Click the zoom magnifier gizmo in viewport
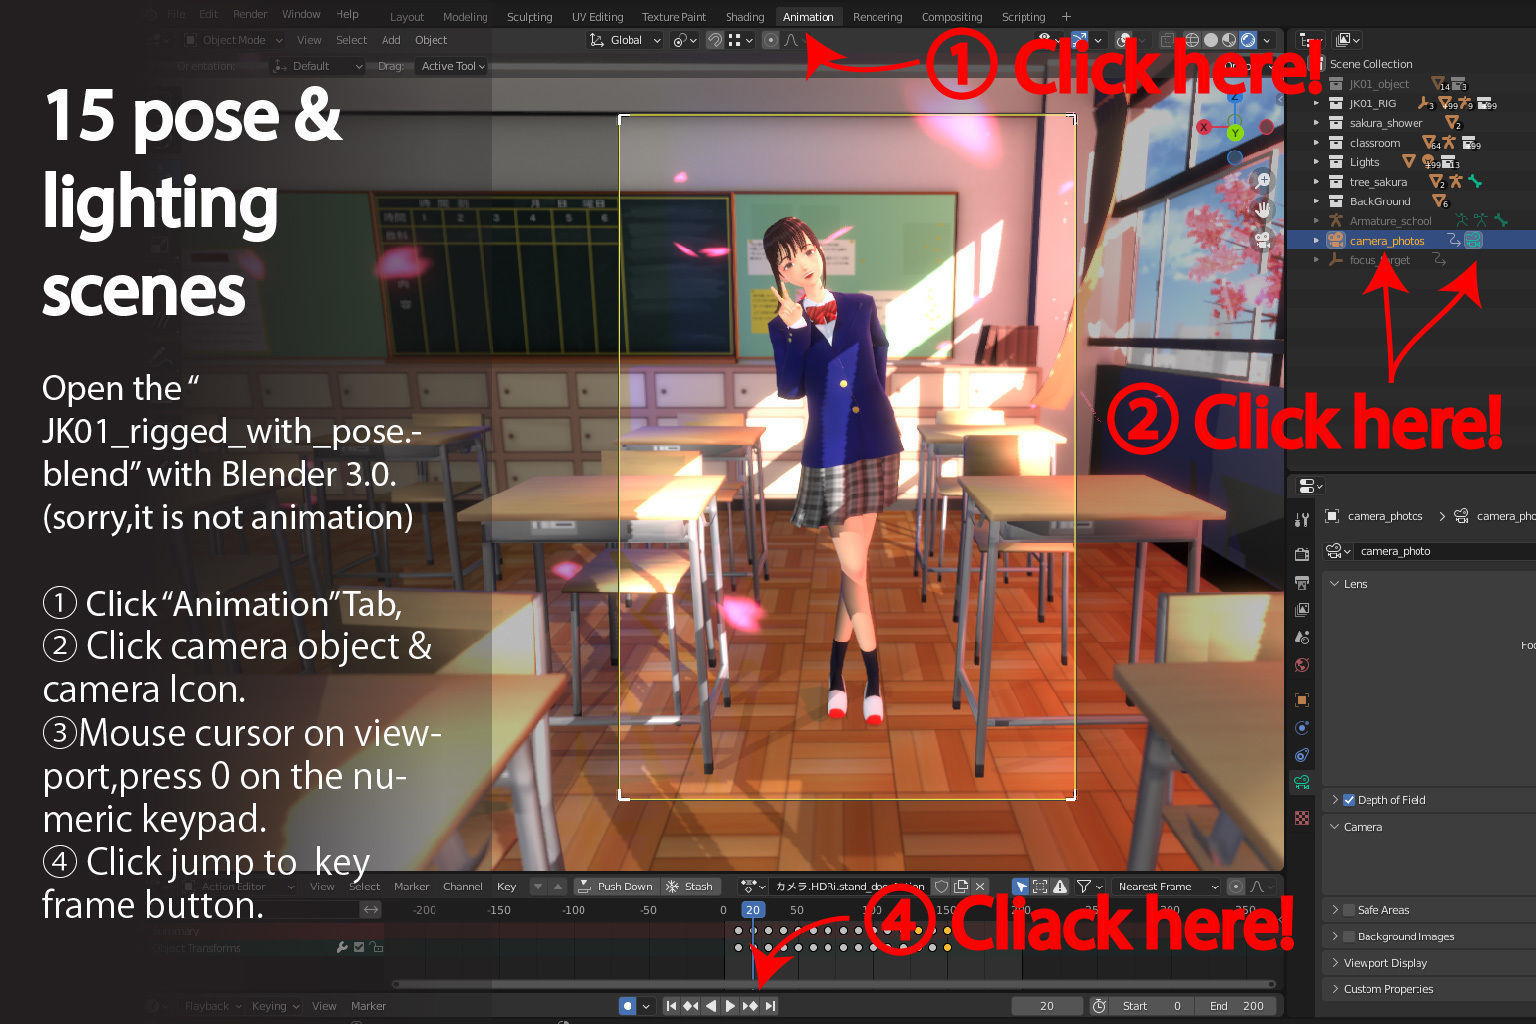Image resolution: width=1536 pixels, height=1024 pixels. click(x=1263, y=181)
